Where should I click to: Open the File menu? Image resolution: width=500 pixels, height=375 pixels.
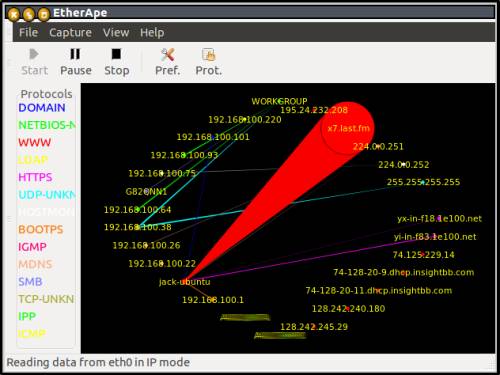[x=28, y=32]
